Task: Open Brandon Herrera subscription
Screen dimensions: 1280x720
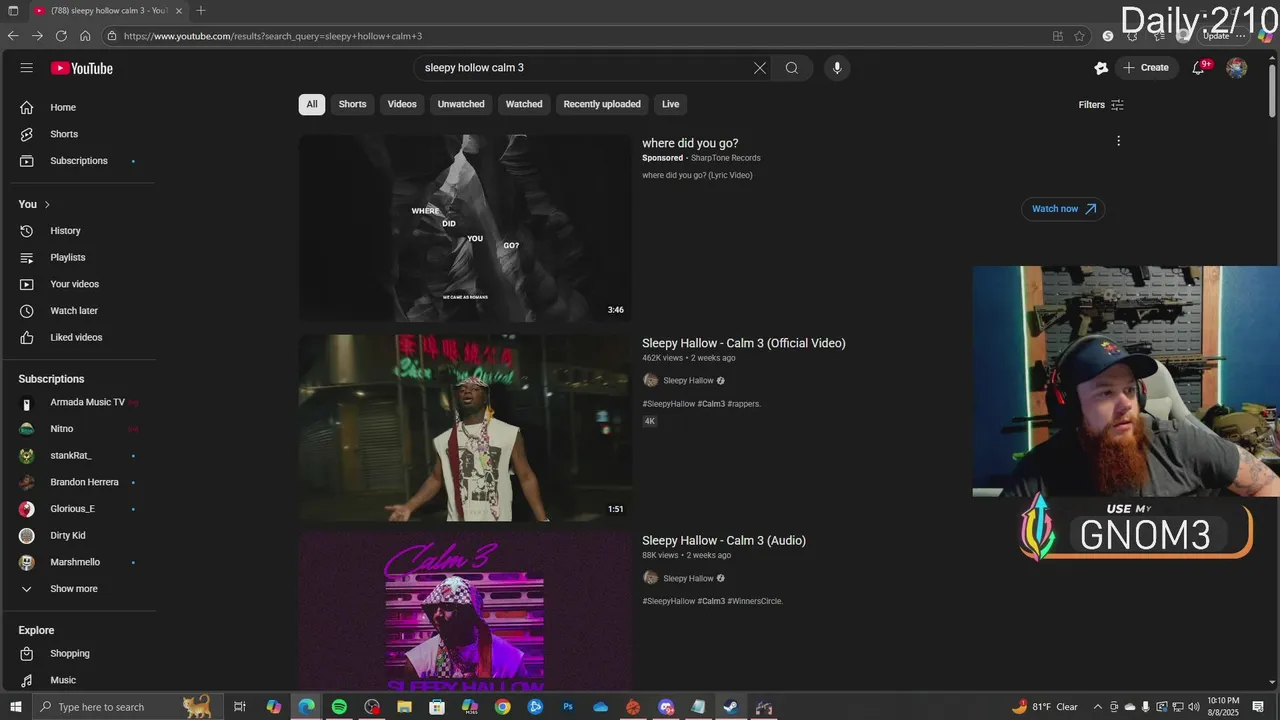Action: pos(84,482)
